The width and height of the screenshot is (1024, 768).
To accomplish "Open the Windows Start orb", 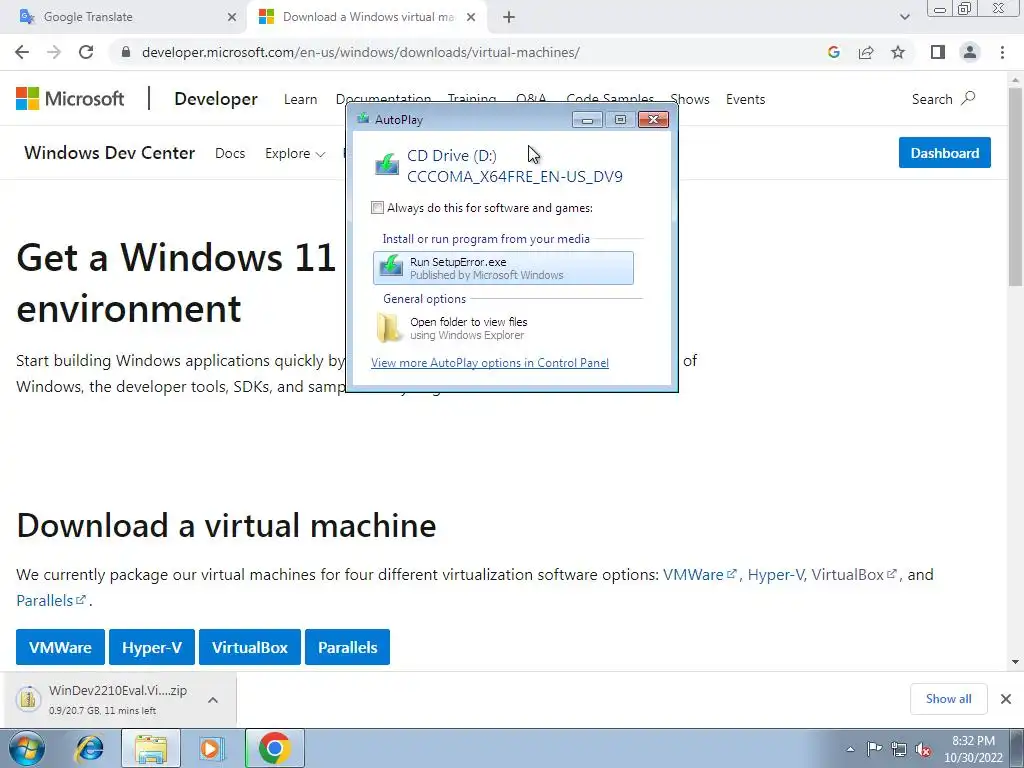I will 26,748.
